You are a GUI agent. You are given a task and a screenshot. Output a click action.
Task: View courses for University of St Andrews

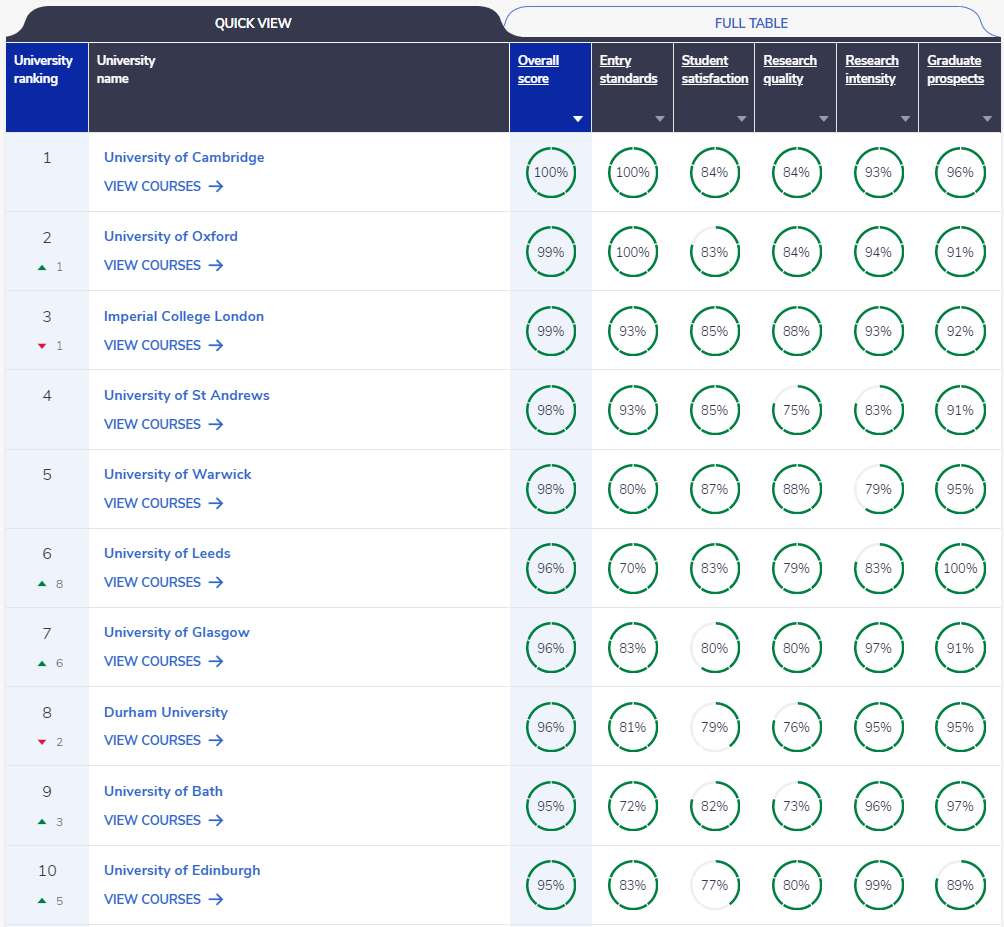tap(163, 424)
